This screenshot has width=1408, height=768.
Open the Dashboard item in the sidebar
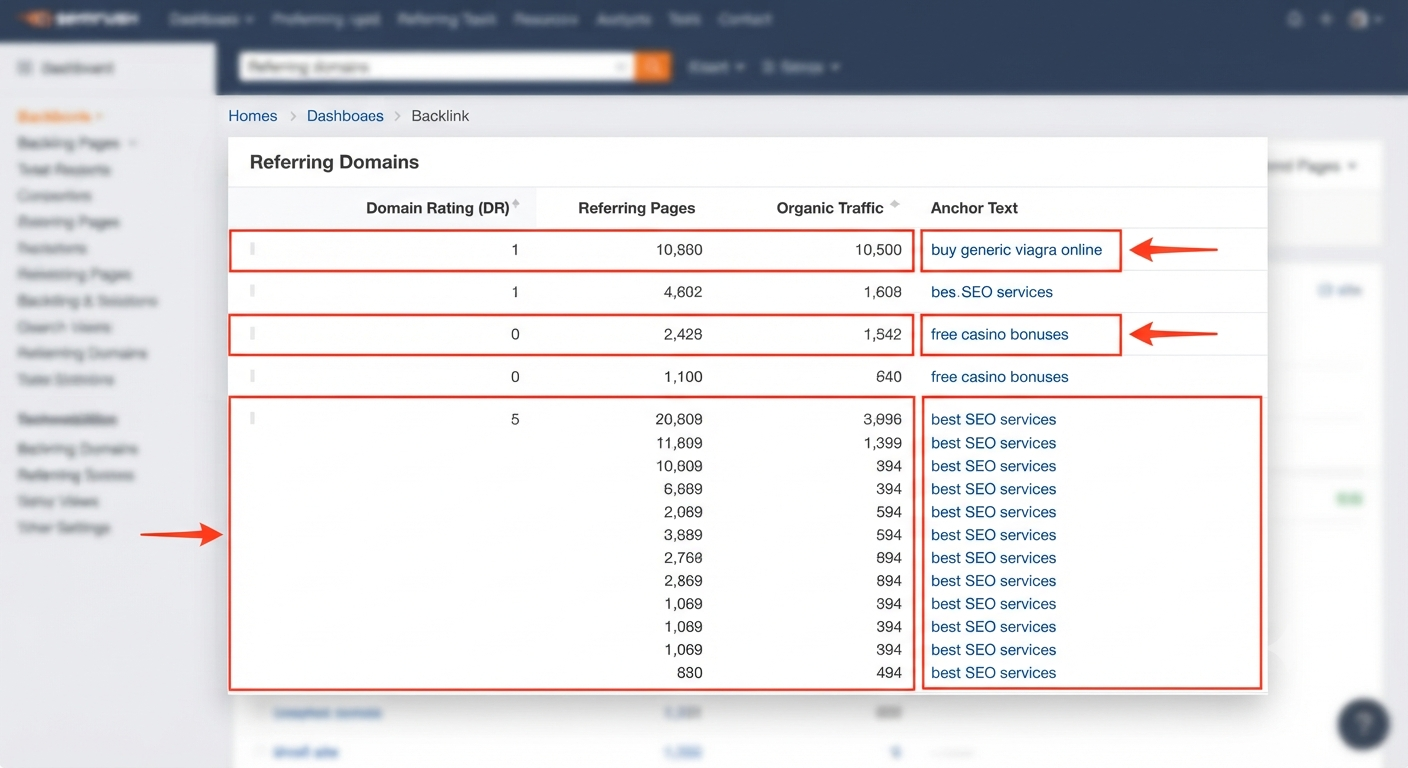[67, 68]
